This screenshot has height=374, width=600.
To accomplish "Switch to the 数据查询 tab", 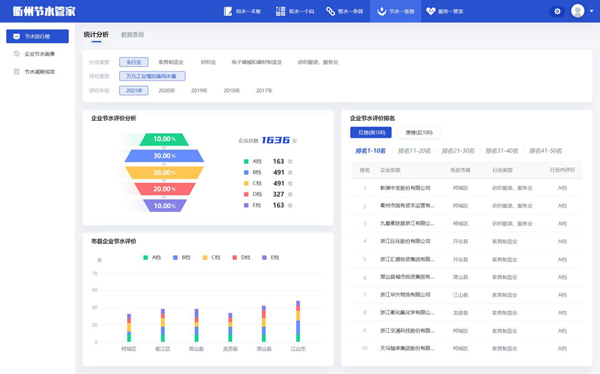I will (x=132, y=35).
